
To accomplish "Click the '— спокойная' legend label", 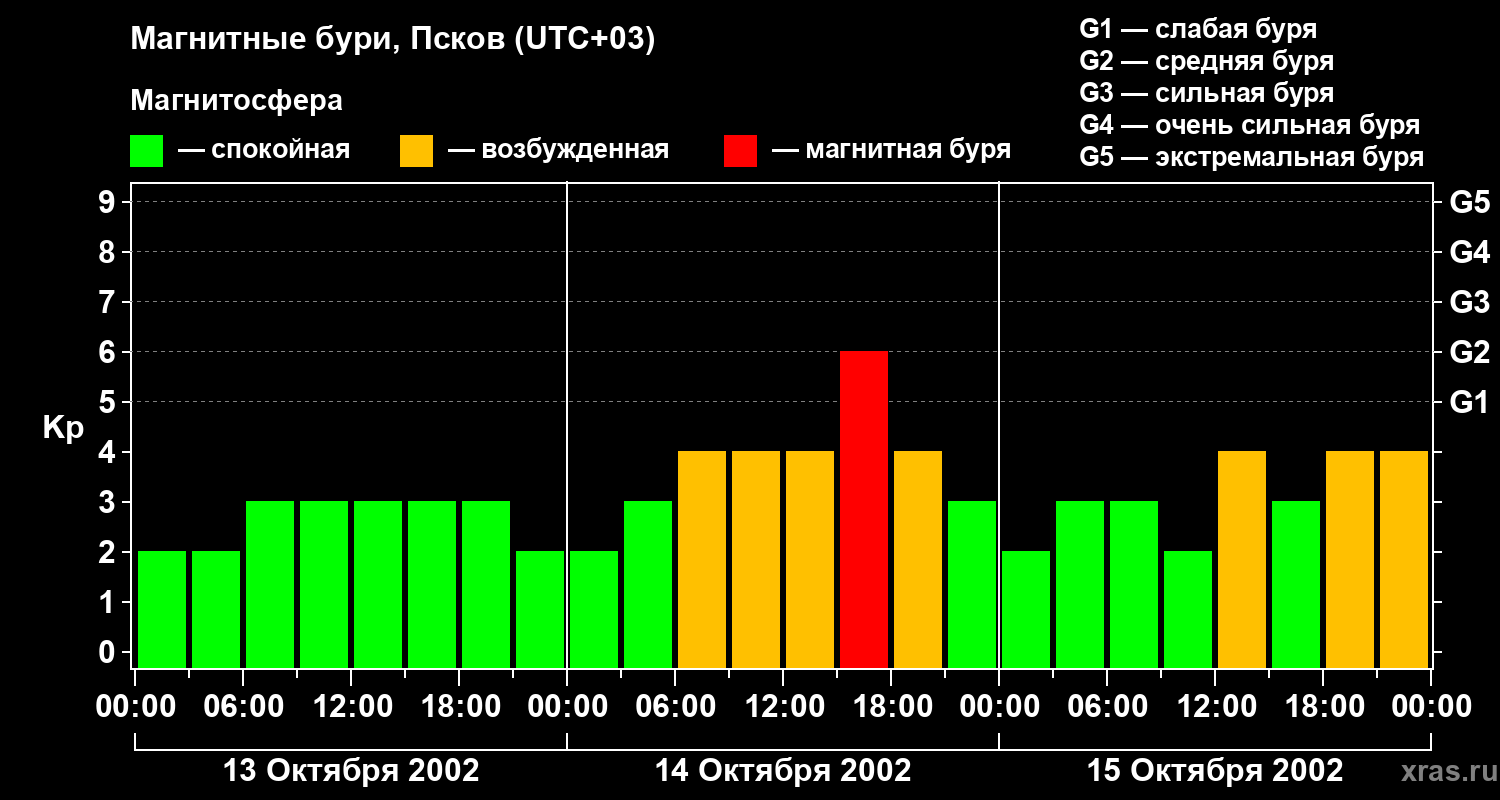I will [x=264, y=150].
